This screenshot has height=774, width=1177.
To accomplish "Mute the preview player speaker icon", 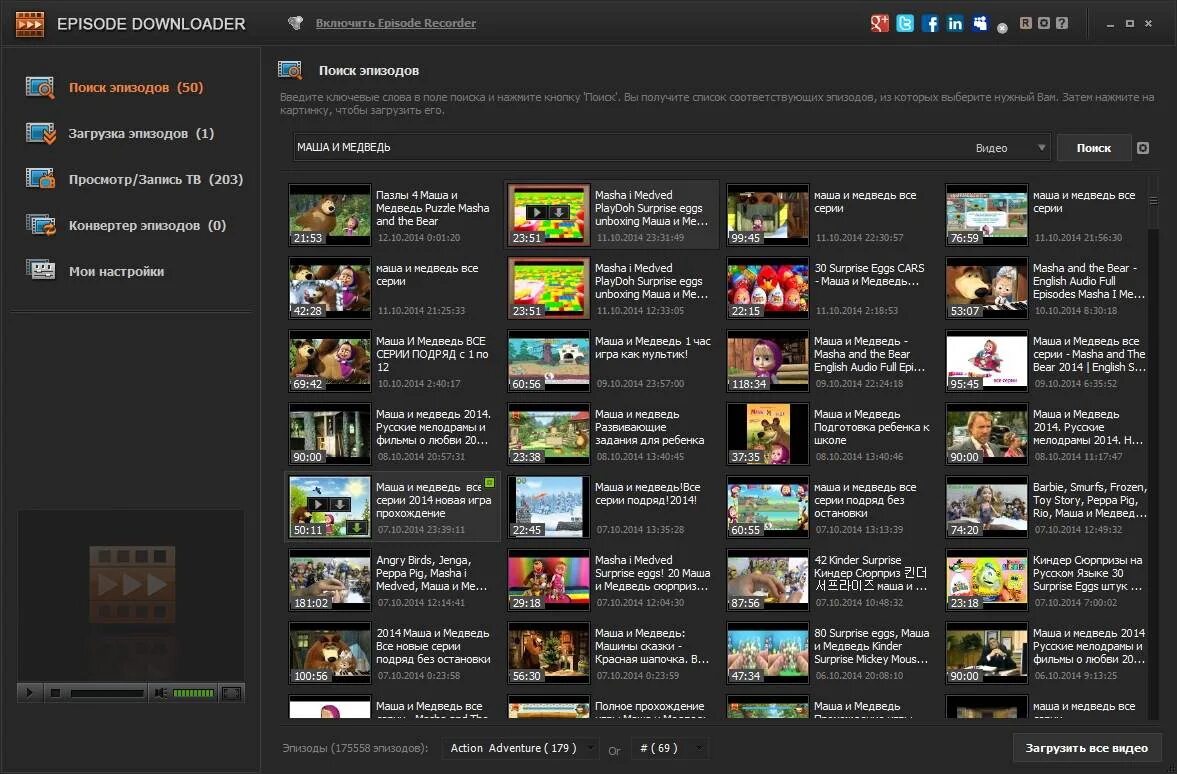I will (160, 693).
